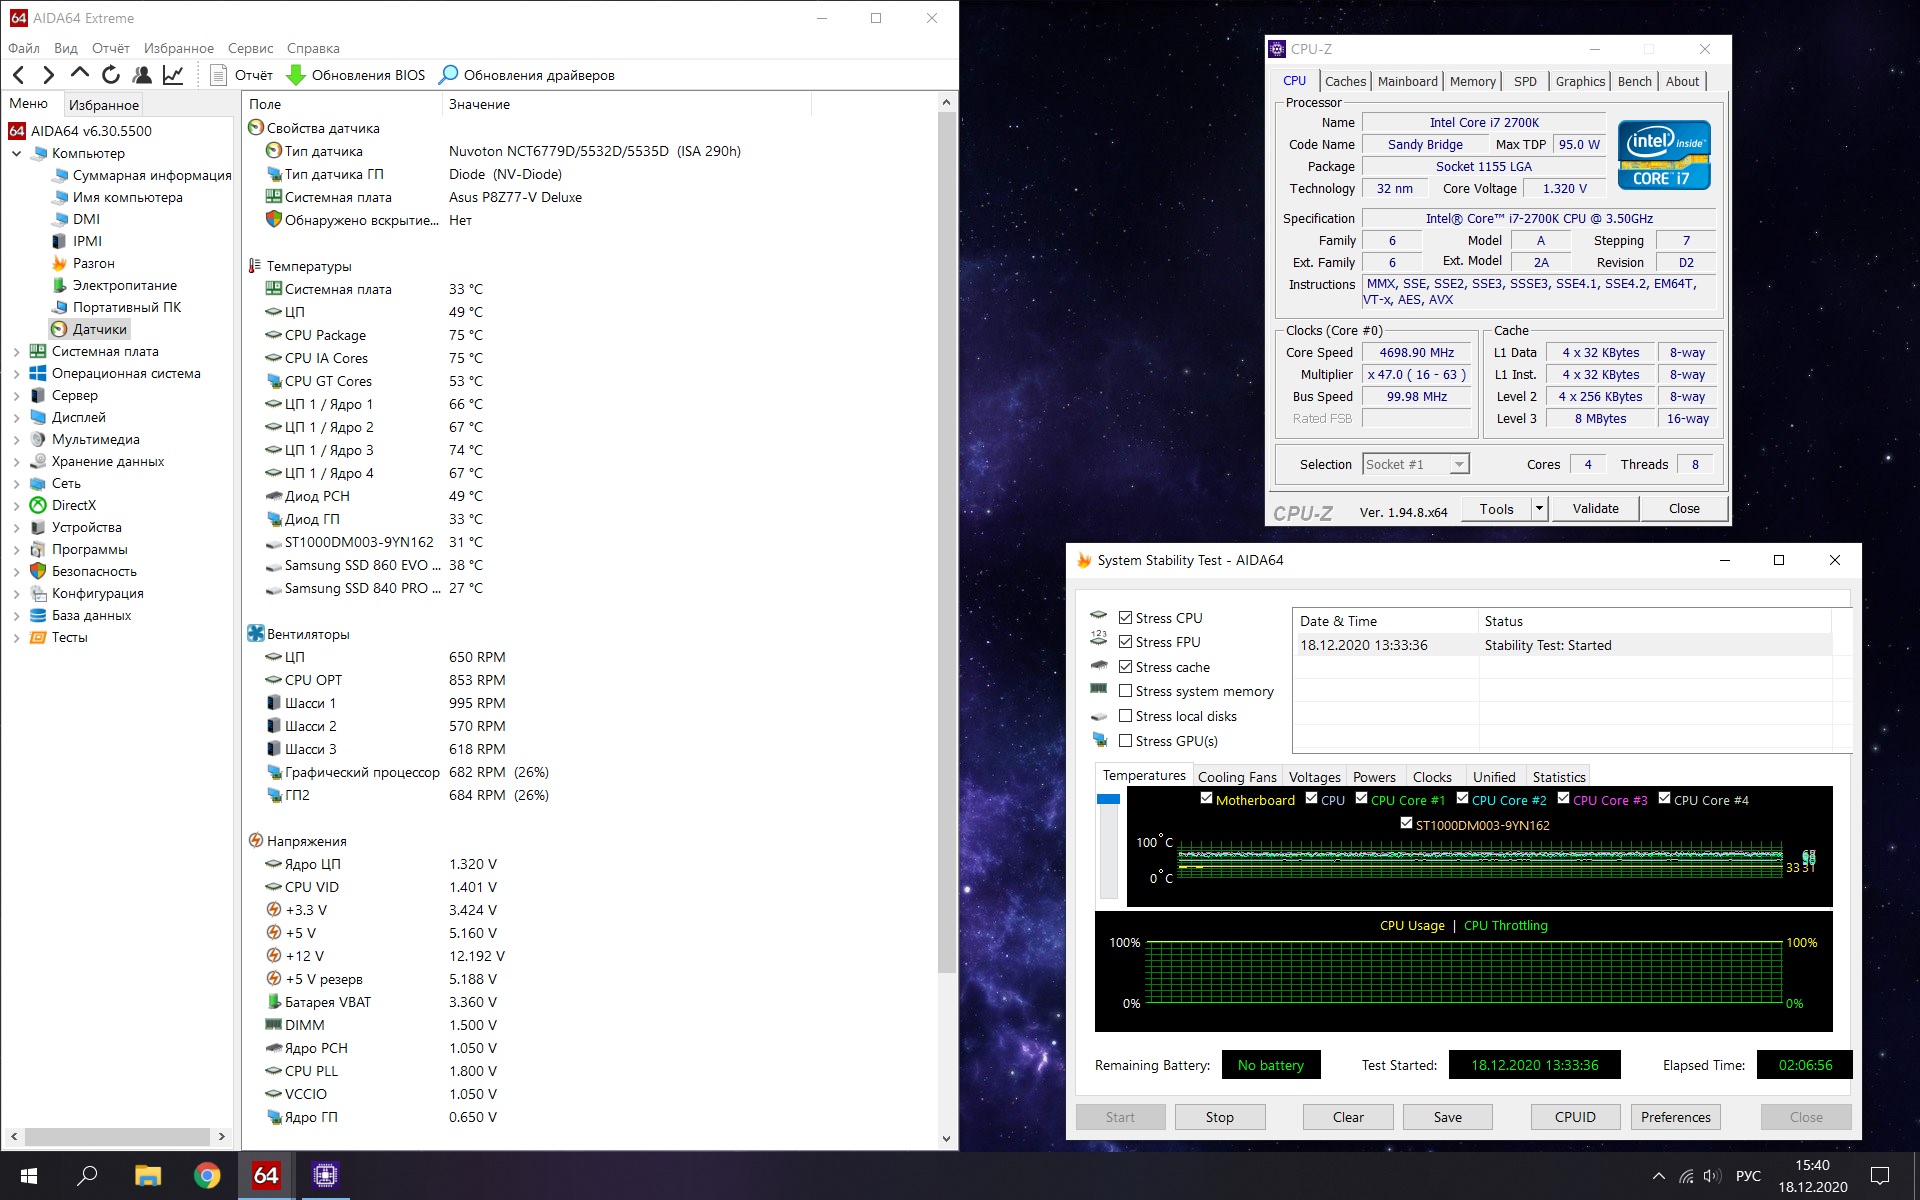Open the Сервис menu in AIDA64

coord(250,48)
